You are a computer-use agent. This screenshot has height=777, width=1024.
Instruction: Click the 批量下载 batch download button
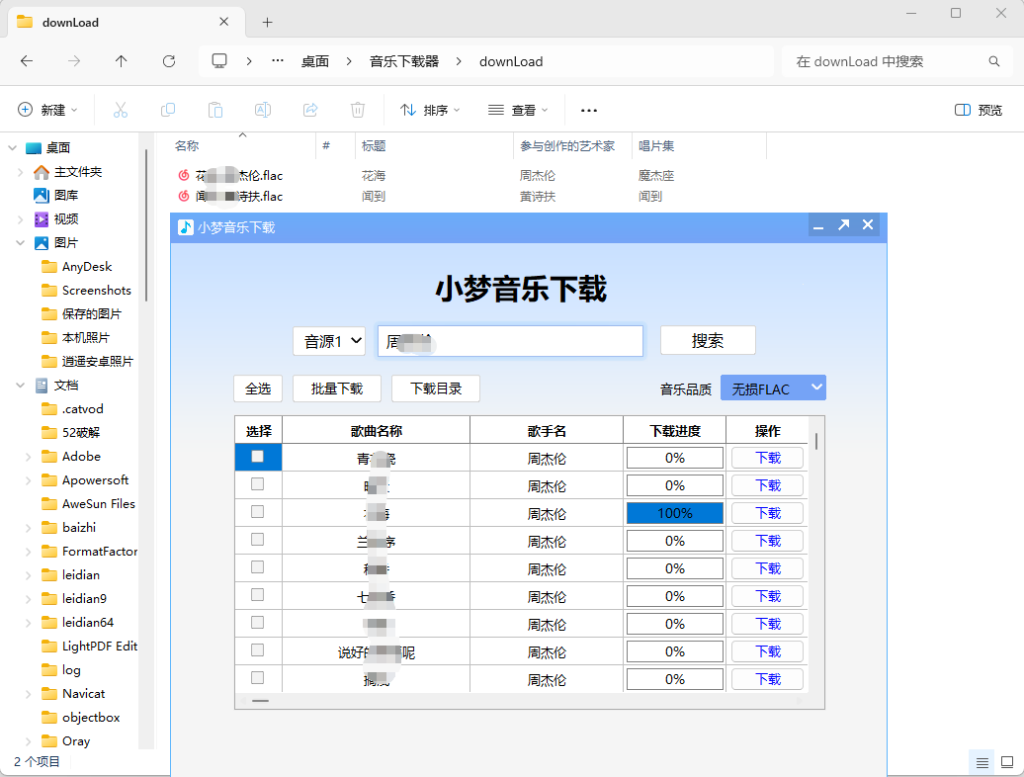(x=336, y=388)
